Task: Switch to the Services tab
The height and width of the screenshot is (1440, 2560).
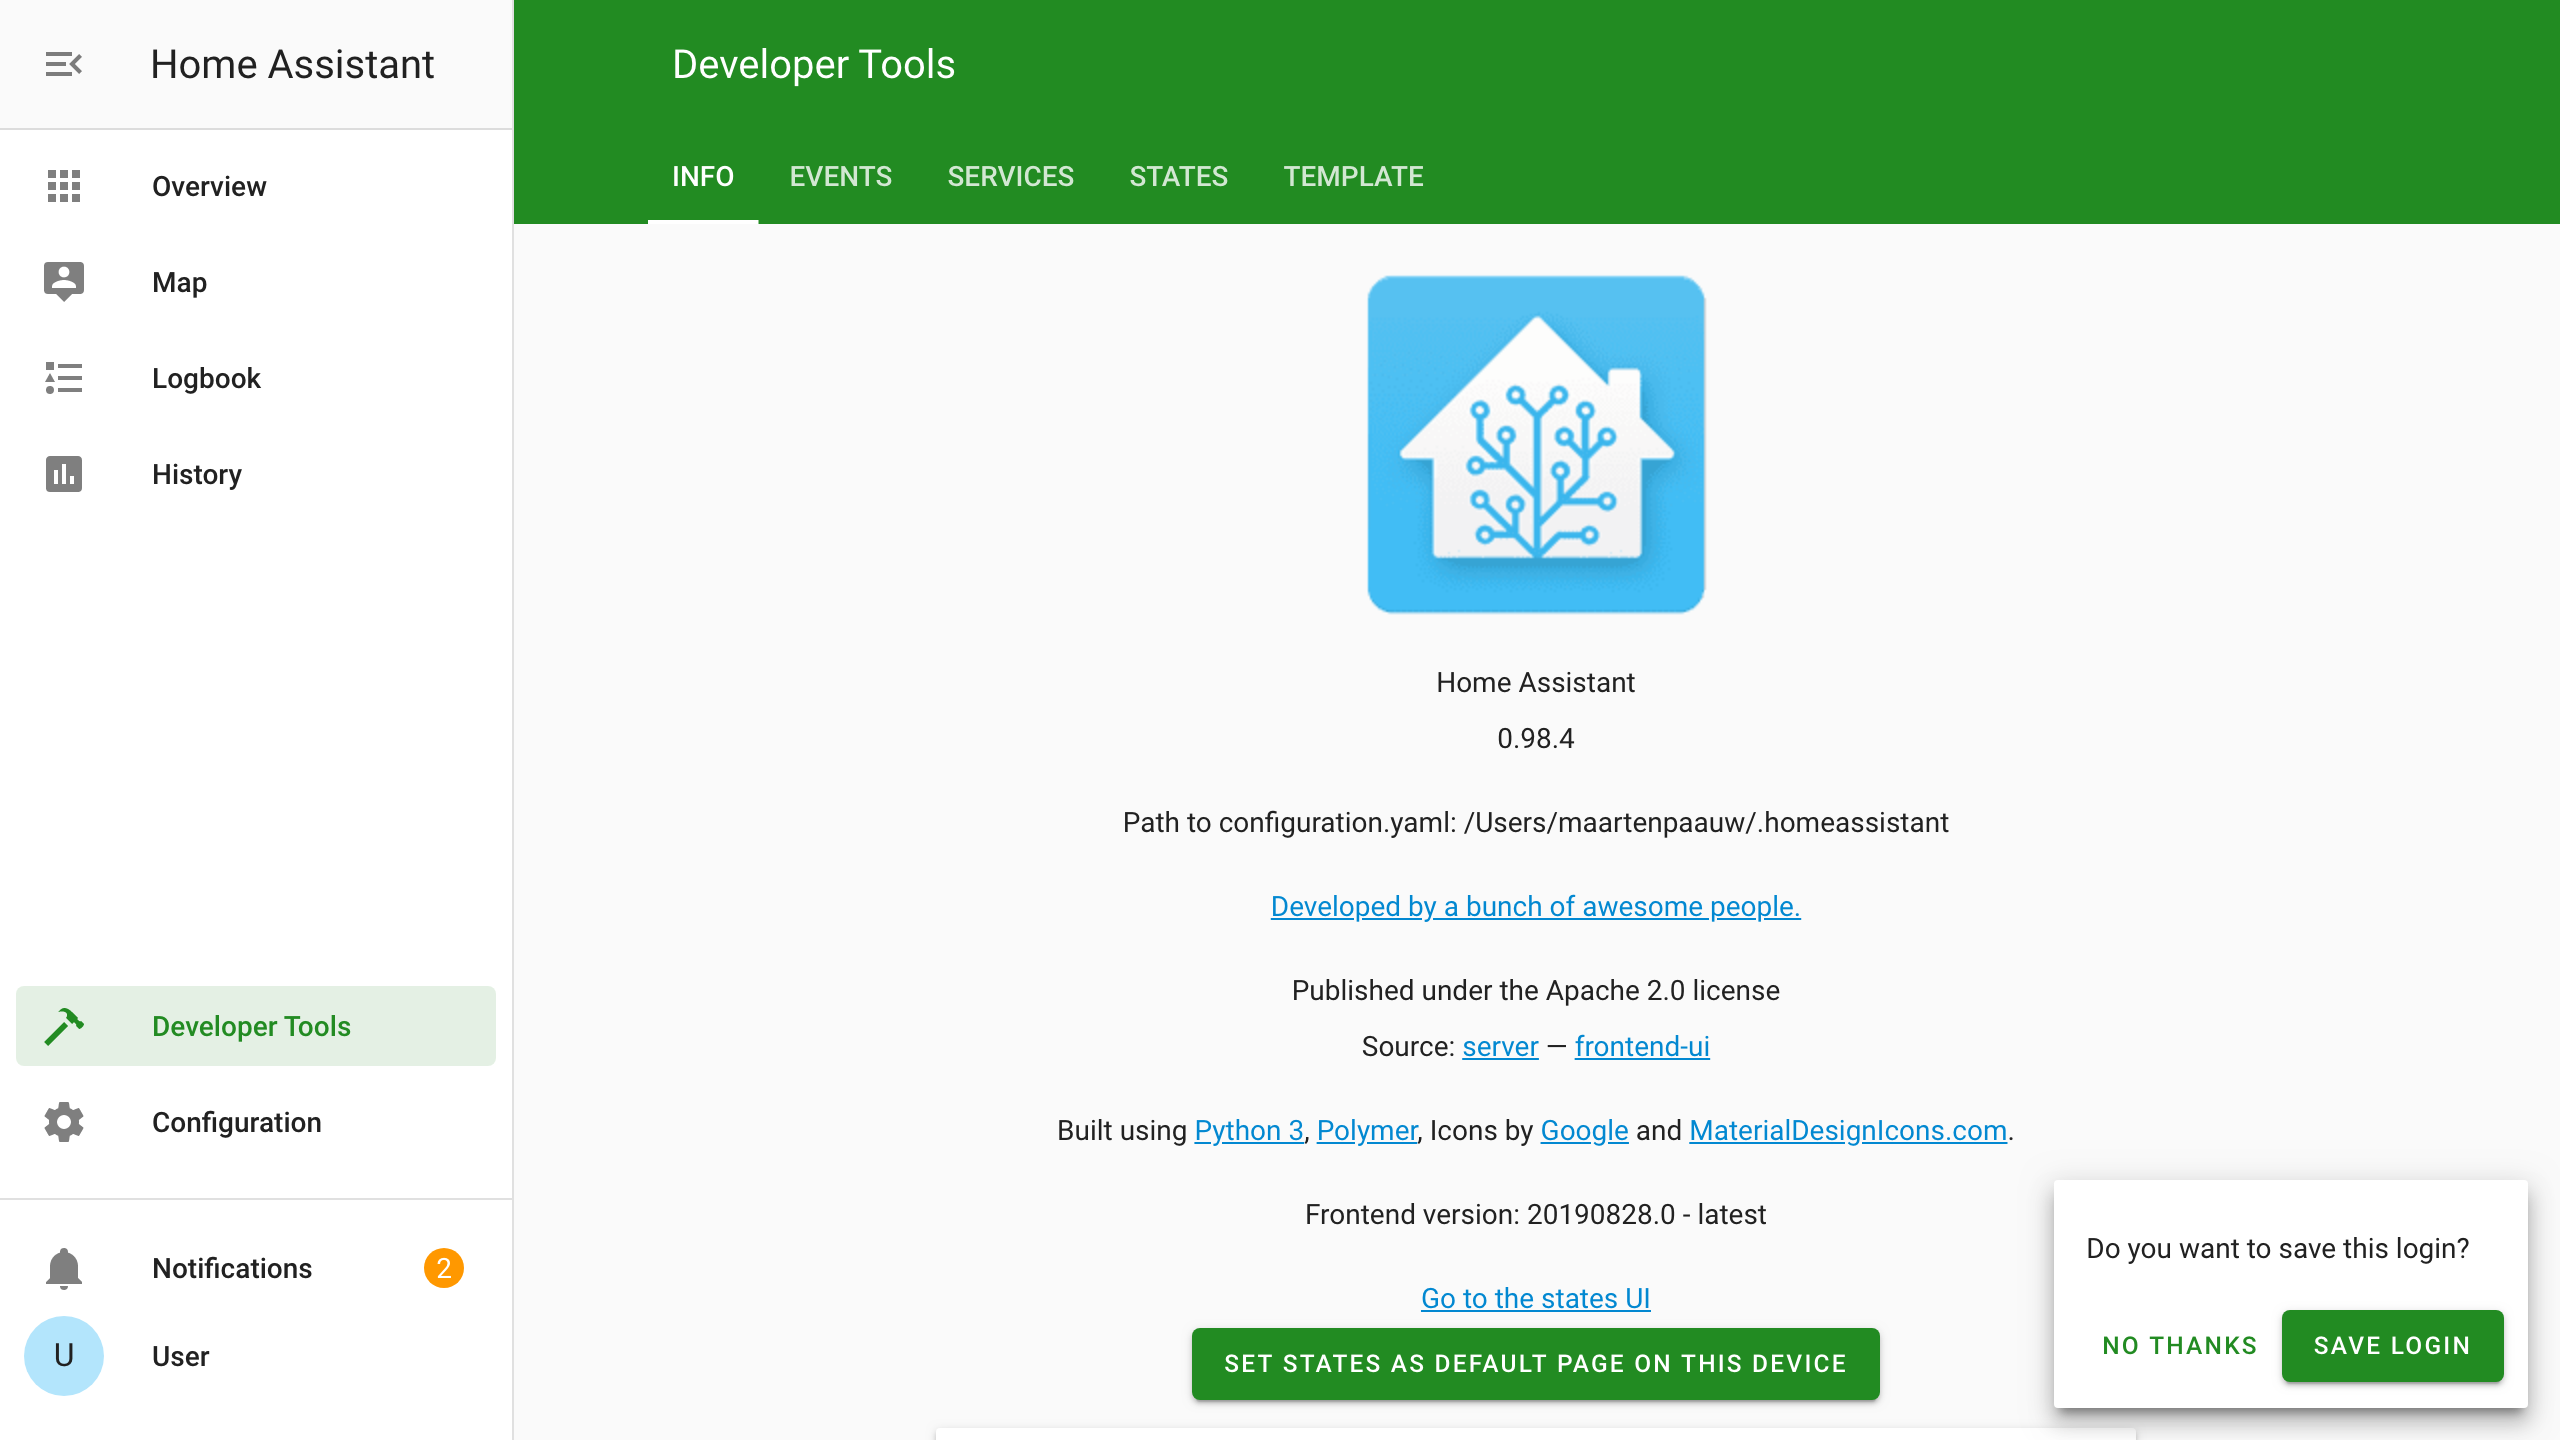Action: click(x=1010, y=177)
